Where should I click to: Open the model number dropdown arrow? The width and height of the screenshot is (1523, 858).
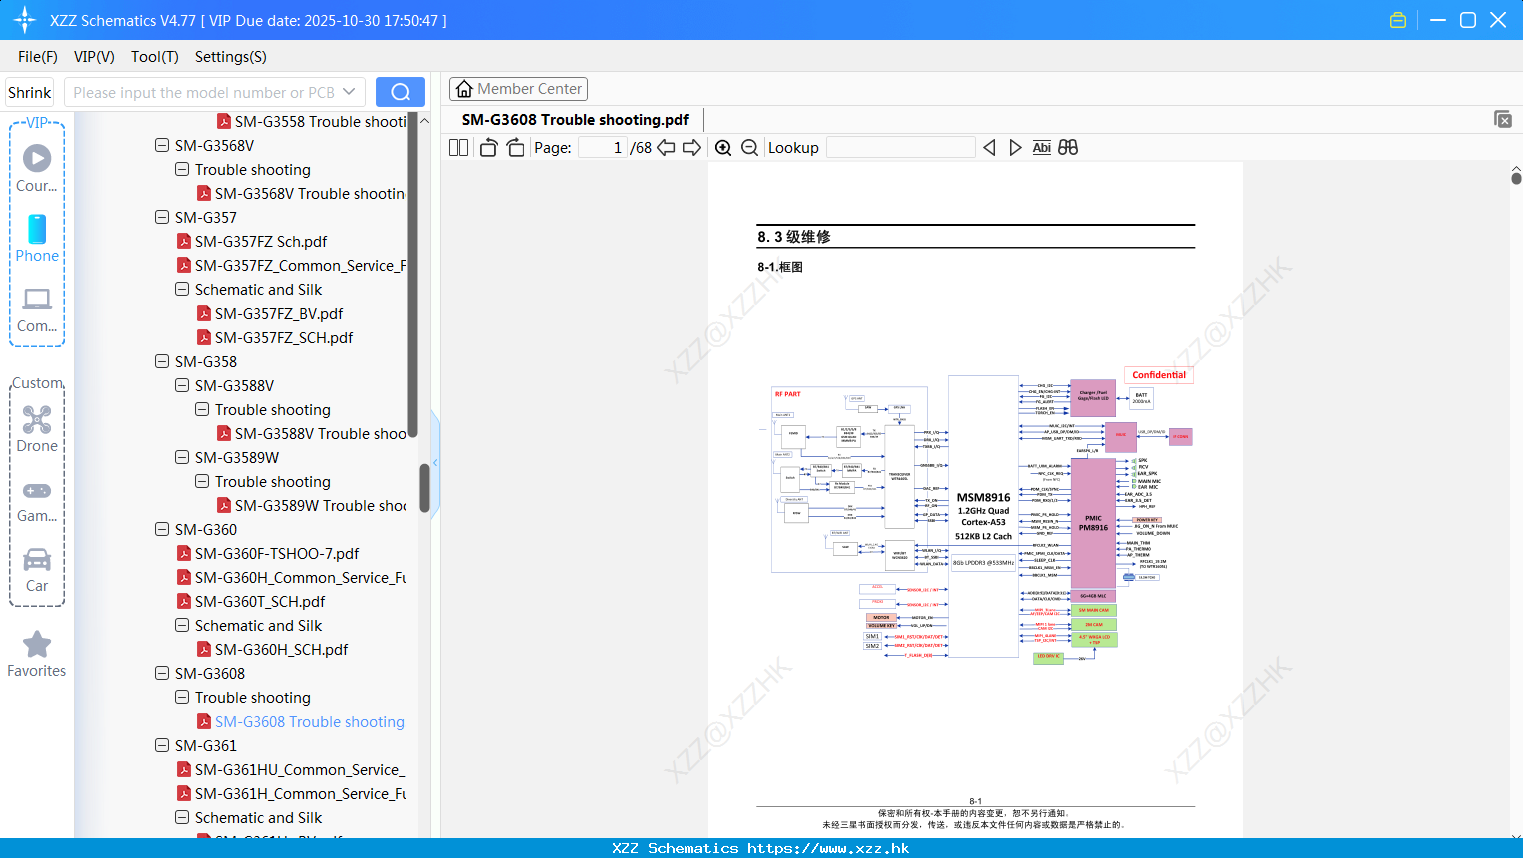pos(349,92)
